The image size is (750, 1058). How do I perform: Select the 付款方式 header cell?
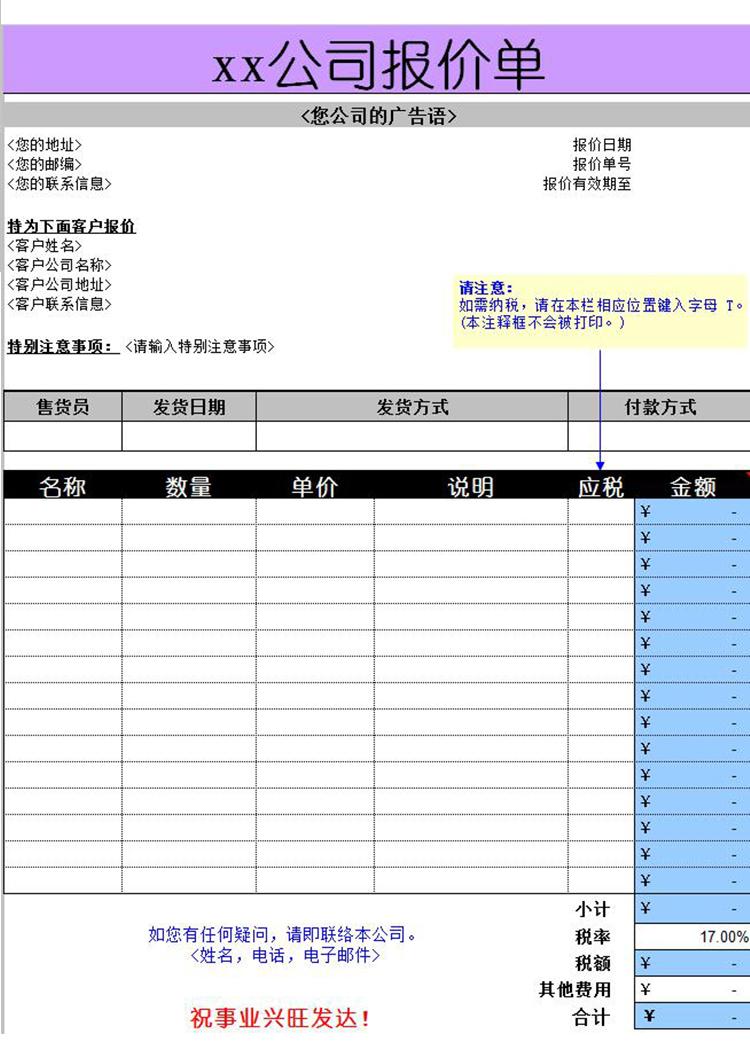[660, 407]
